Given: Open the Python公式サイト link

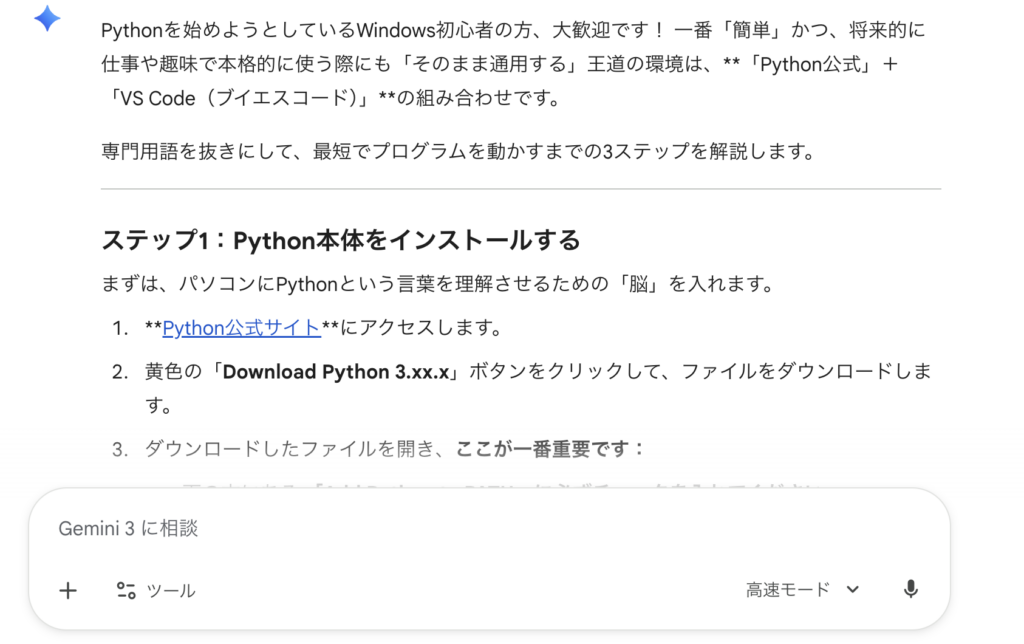Looking at the screenshot, I should [241, 328].
